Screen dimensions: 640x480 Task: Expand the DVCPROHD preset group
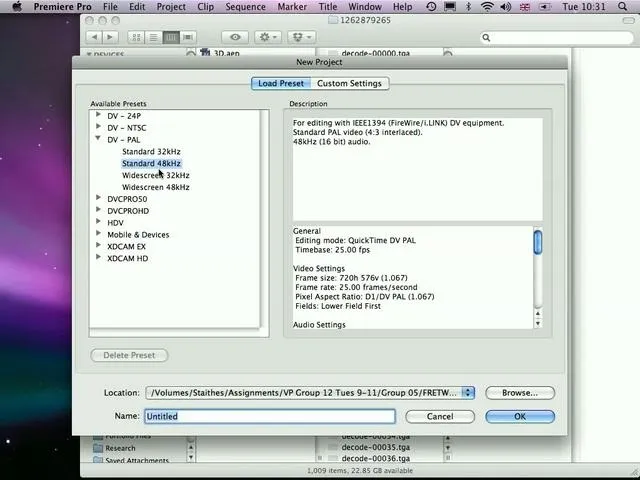[x=98, y=210]
